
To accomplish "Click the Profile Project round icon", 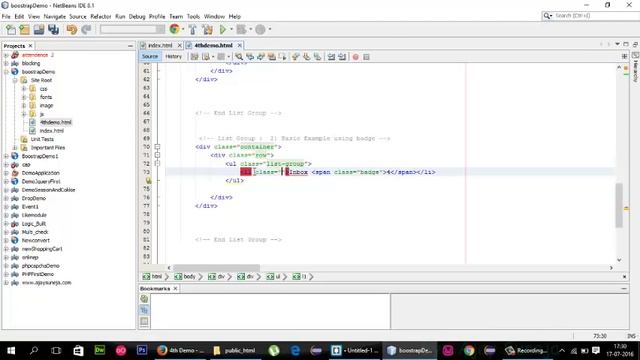I will 260,29.
